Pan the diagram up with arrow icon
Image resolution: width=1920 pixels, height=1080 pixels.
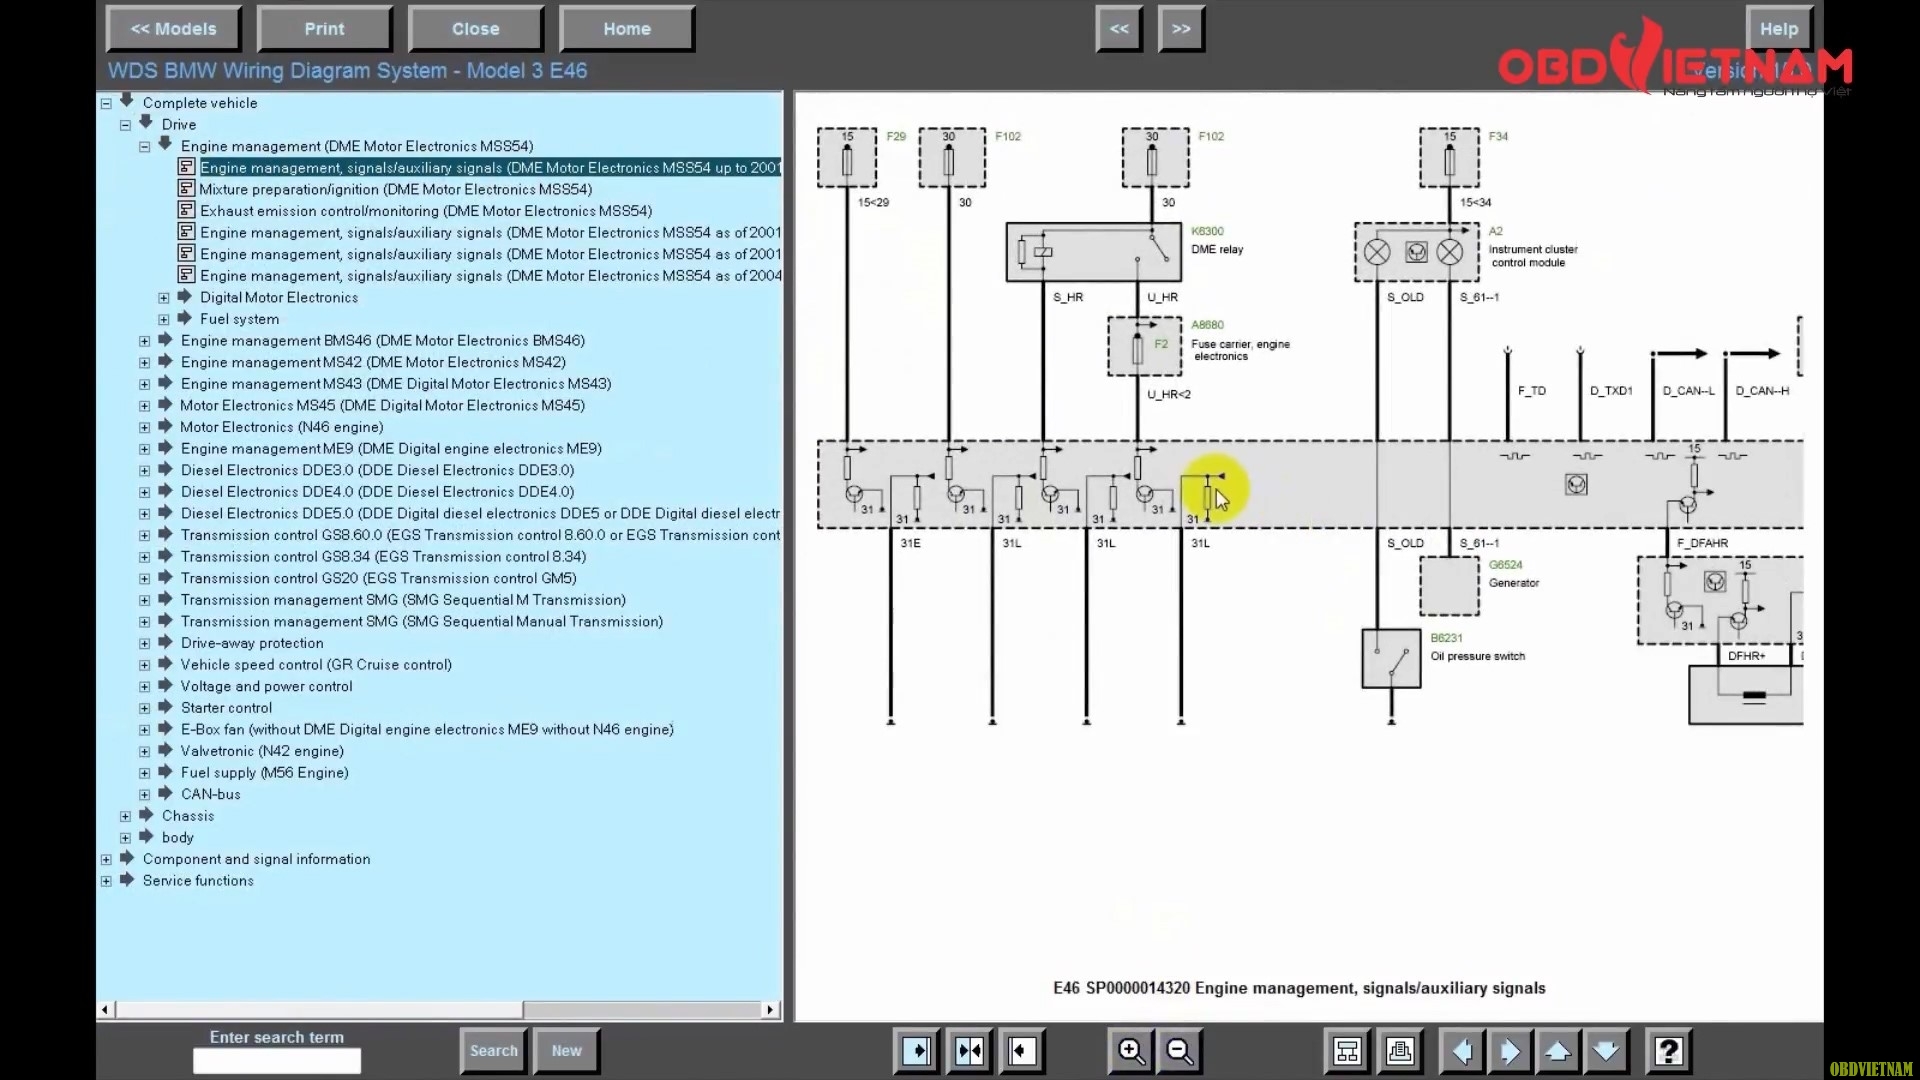(1558, 1051)
